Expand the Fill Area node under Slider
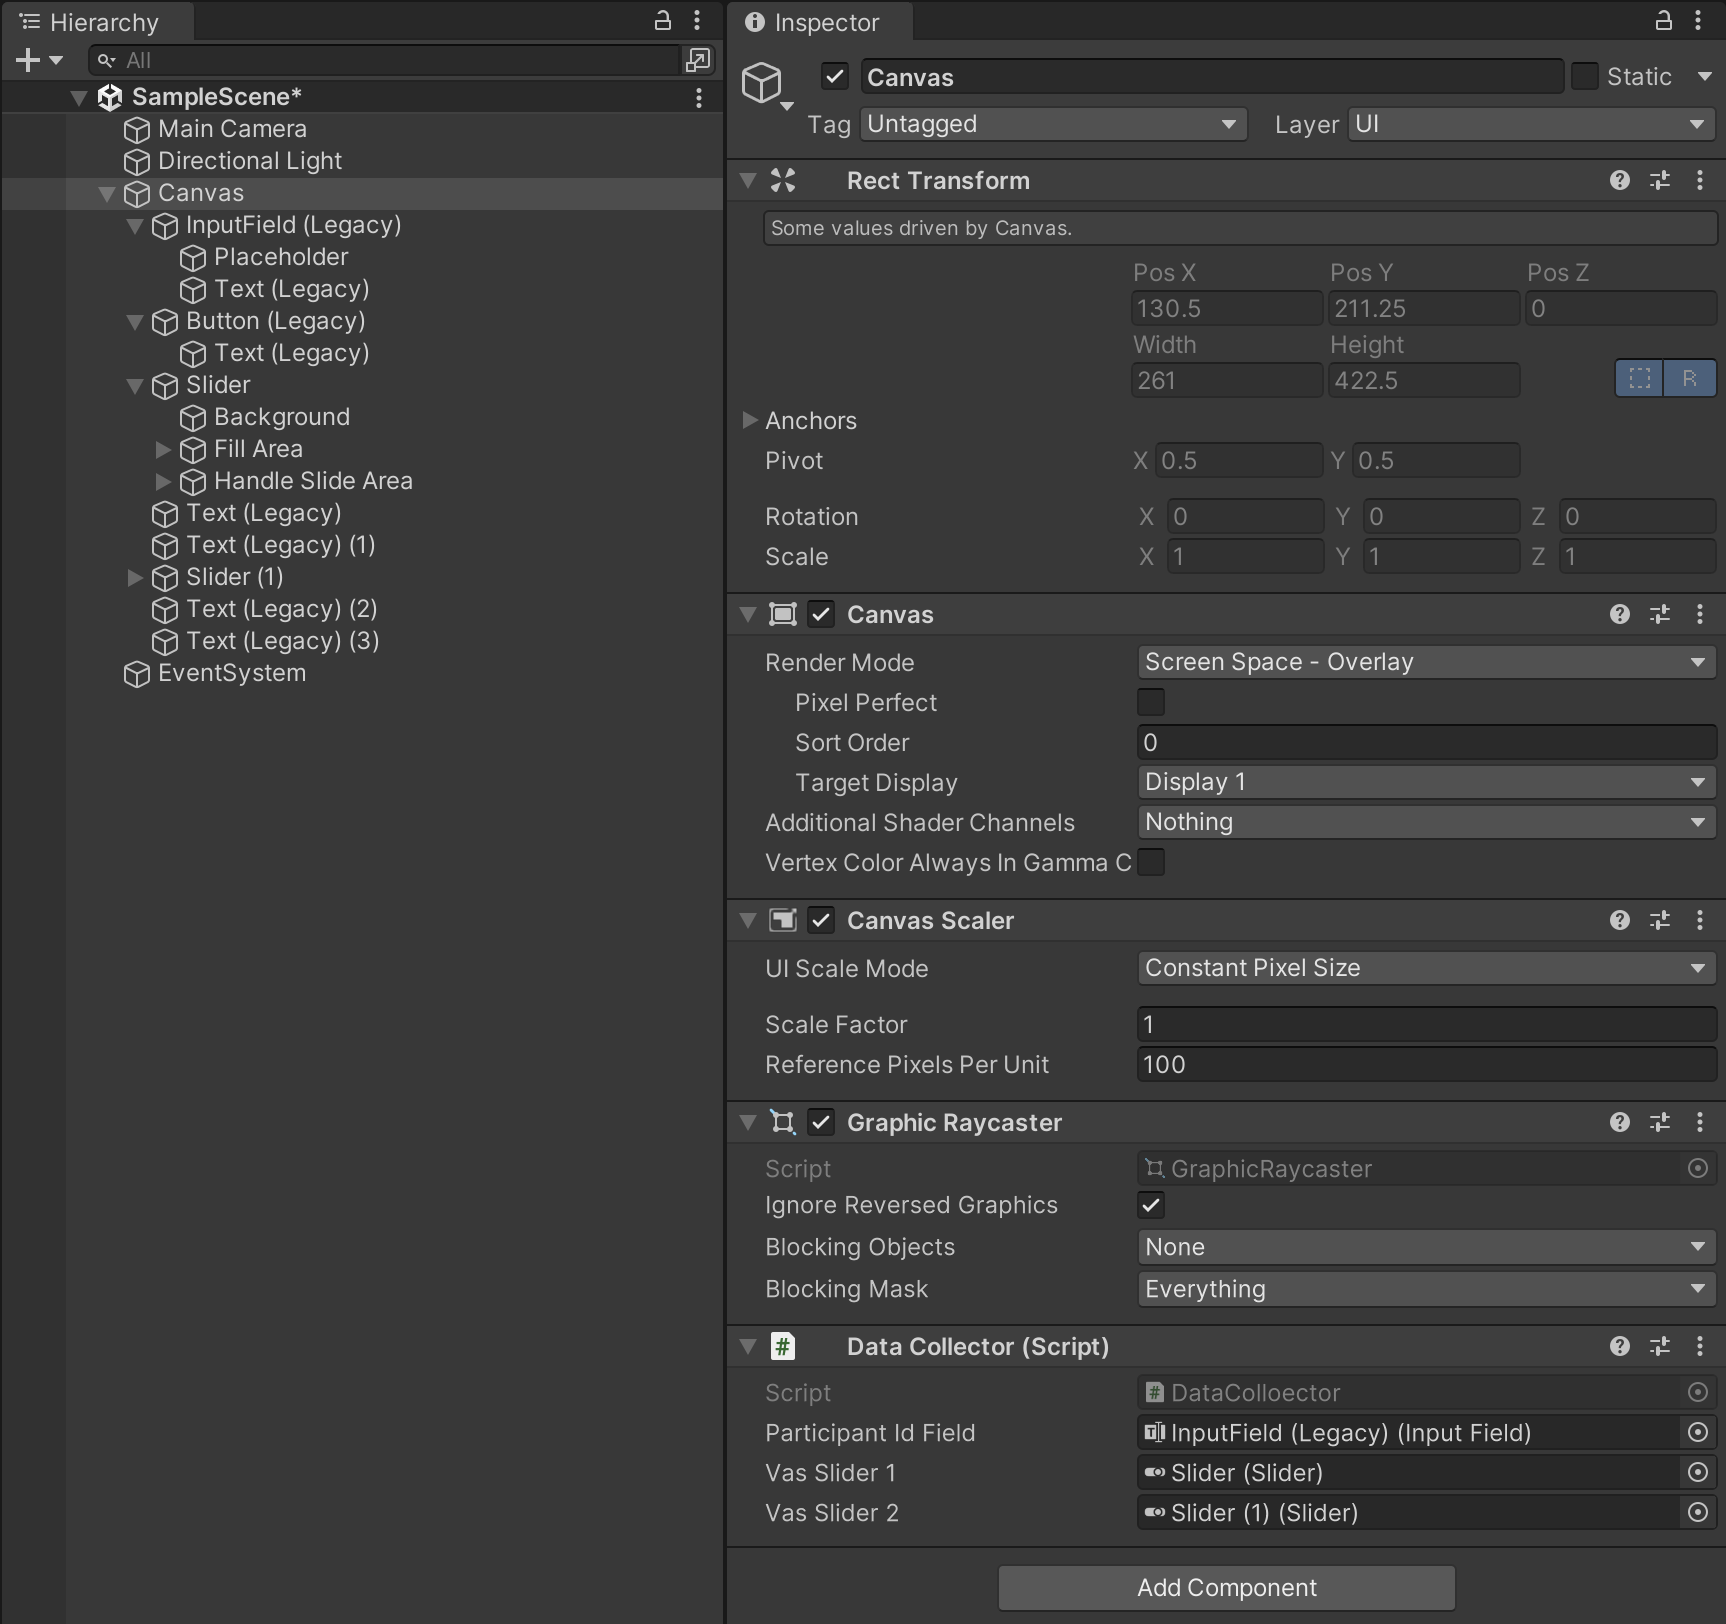The width and height of the screenshot is (1726, 1624). pos(163,450)
